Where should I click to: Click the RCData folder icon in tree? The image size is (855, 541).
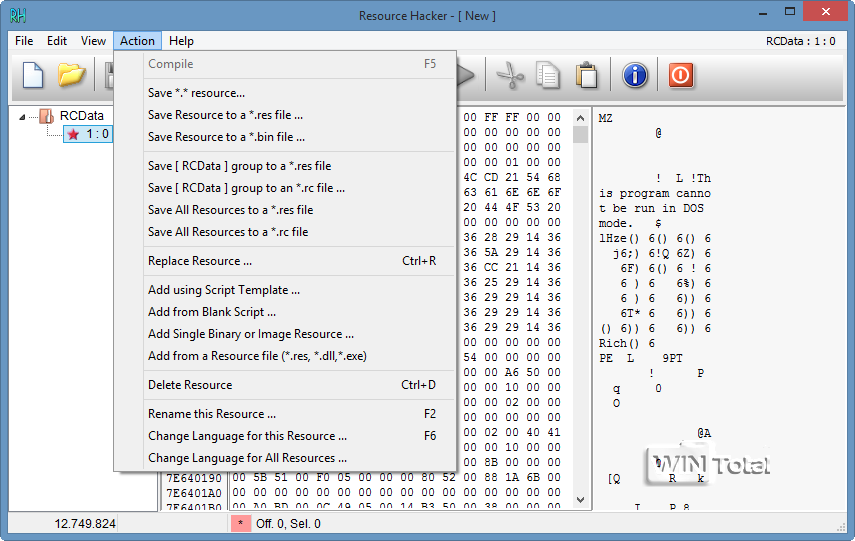click(47, 116)
